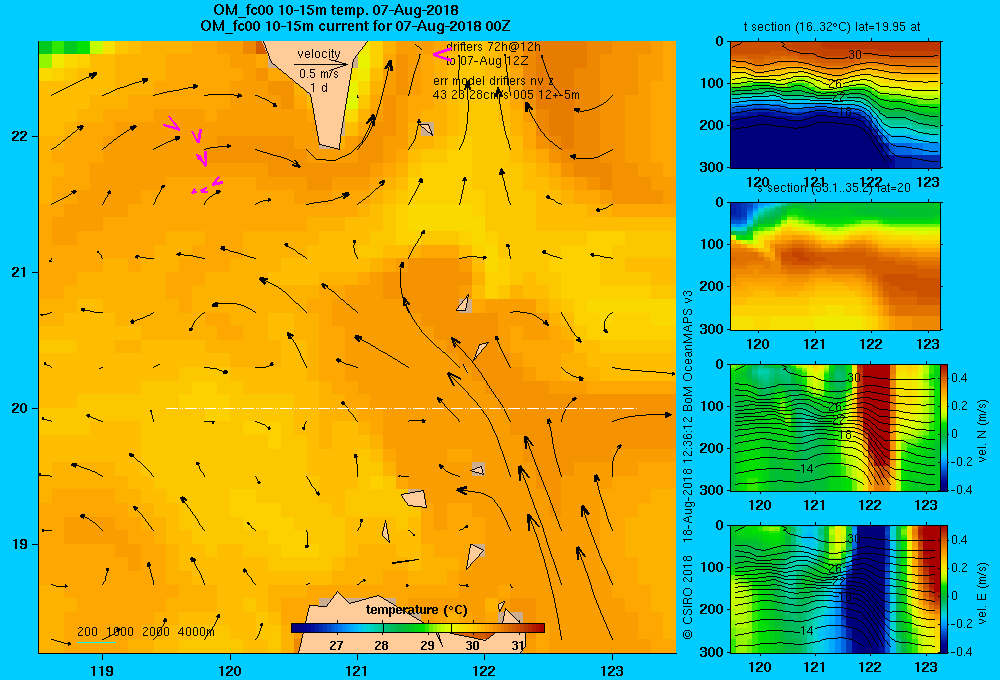Select the '43 26 28cm/s 005 12+-5m' statistics line
Image resolution: width=1000 pixels, height=680 pixels.
tap(506, 95)
